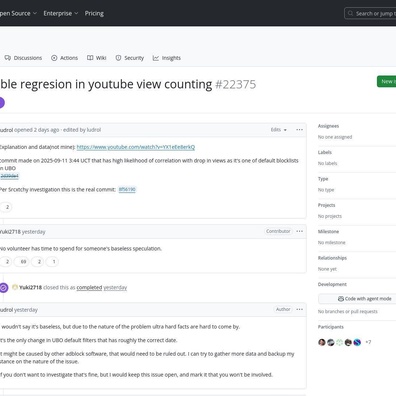Open the Insights tab
The image size is (396, 396).
point(167,58)
